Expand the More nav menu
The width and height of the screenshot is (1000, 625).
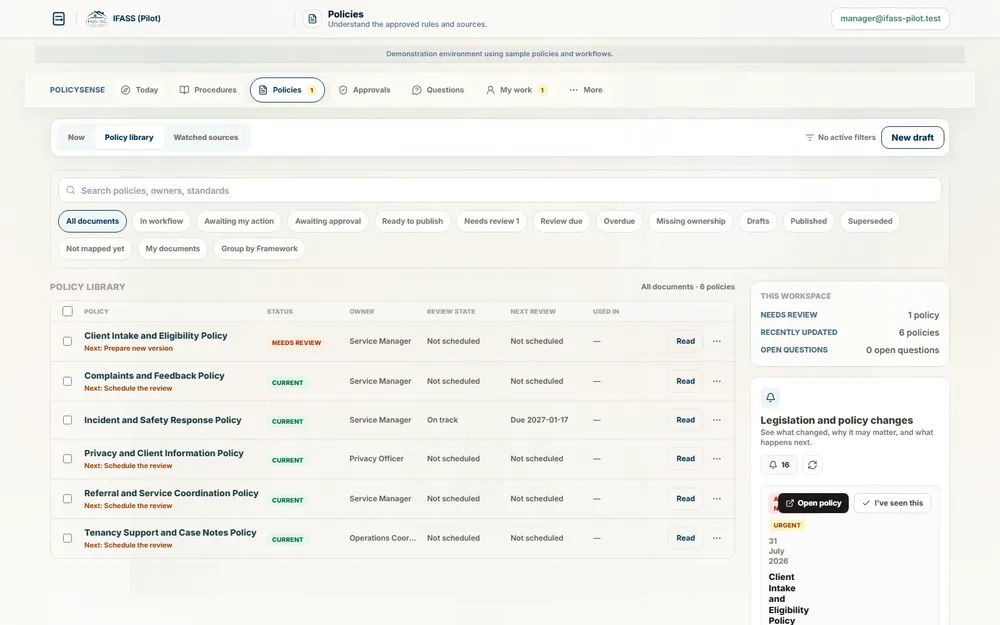point(585,90)
